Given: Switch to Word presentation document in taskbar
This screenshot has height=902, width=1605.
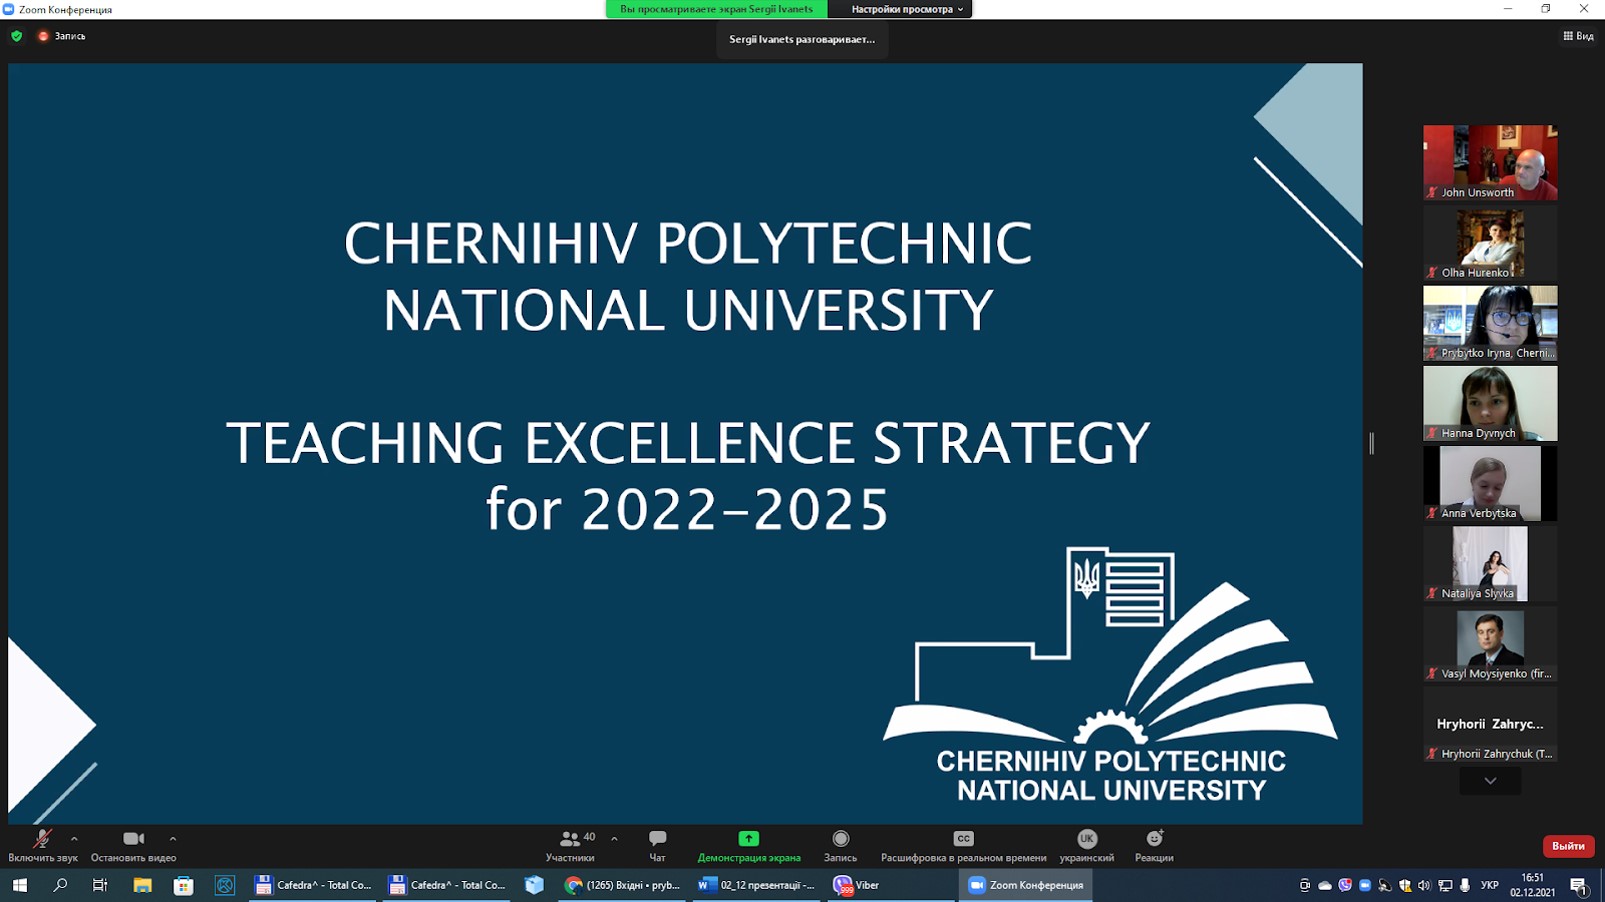Looking at the screenshot, I should (756, 885).
